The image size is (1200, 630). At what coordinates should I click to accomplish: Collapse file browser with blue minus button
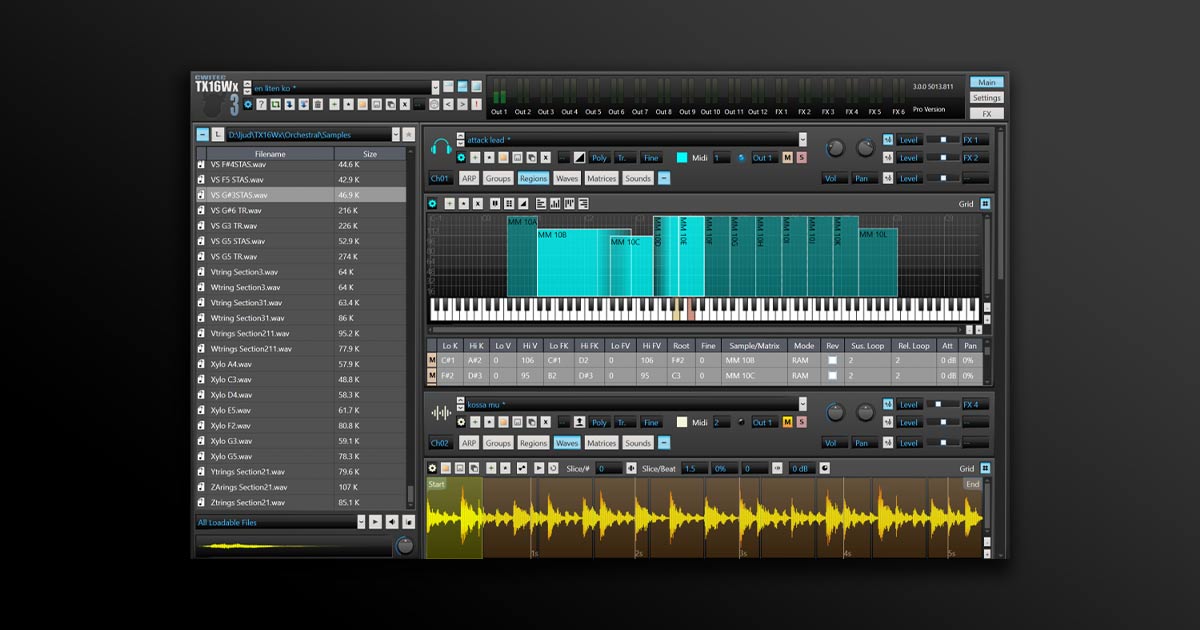point(202,134)
